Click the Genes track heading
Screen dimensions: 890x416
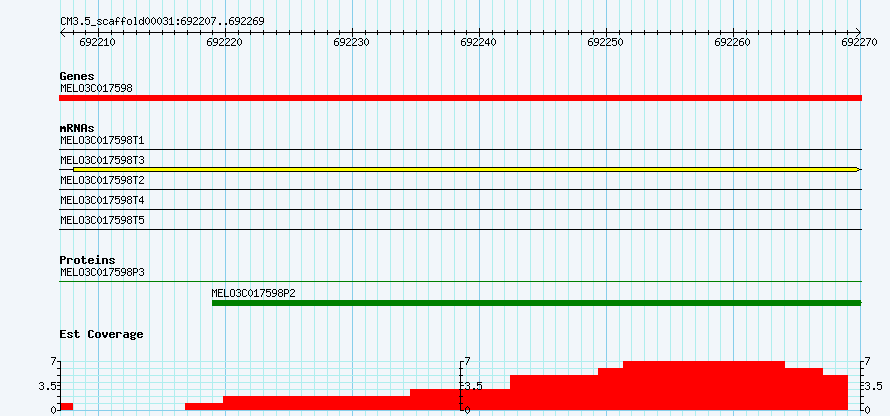pos(77,76)
